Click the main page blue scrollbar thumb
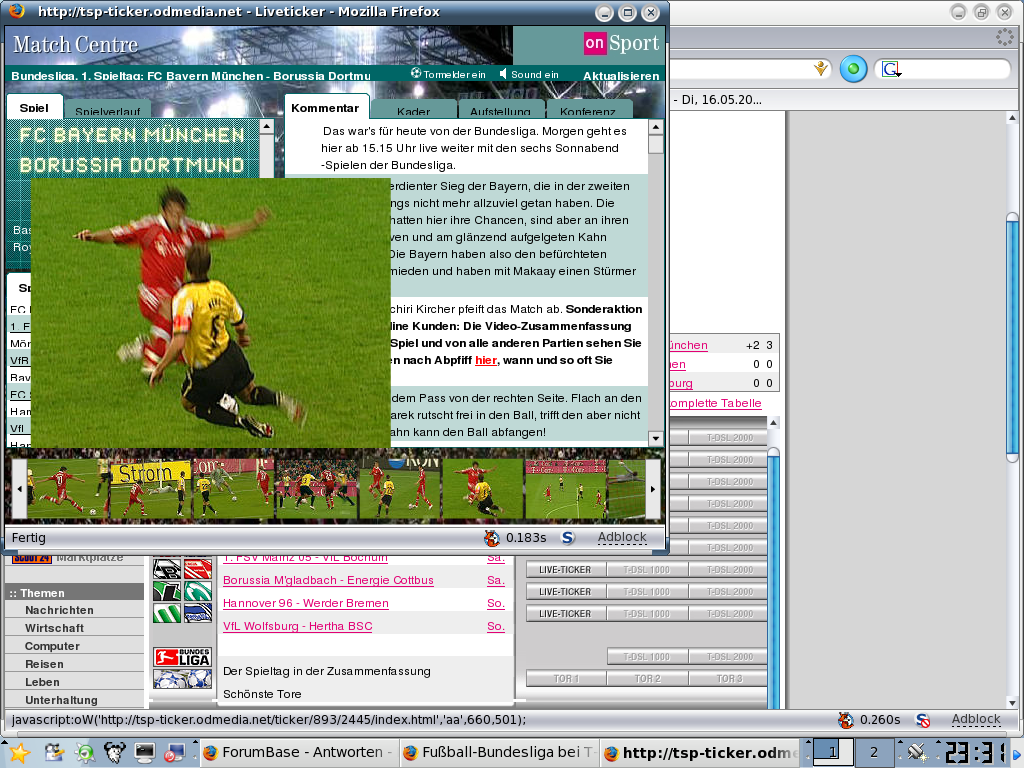1024x768 pixels. (x=1012, y=337)
